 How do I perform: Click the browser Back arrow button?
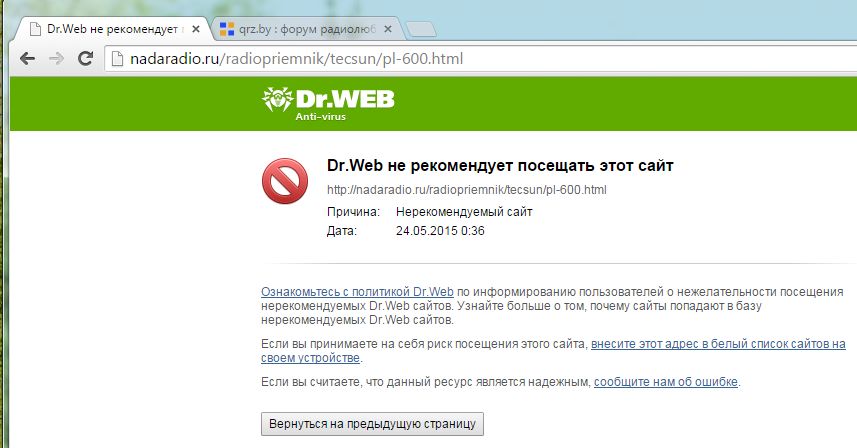click(27, 59)
